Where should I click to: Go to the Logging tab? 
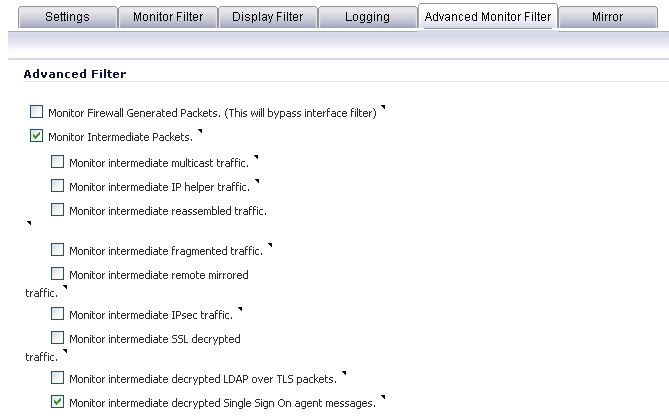point(366,17)
